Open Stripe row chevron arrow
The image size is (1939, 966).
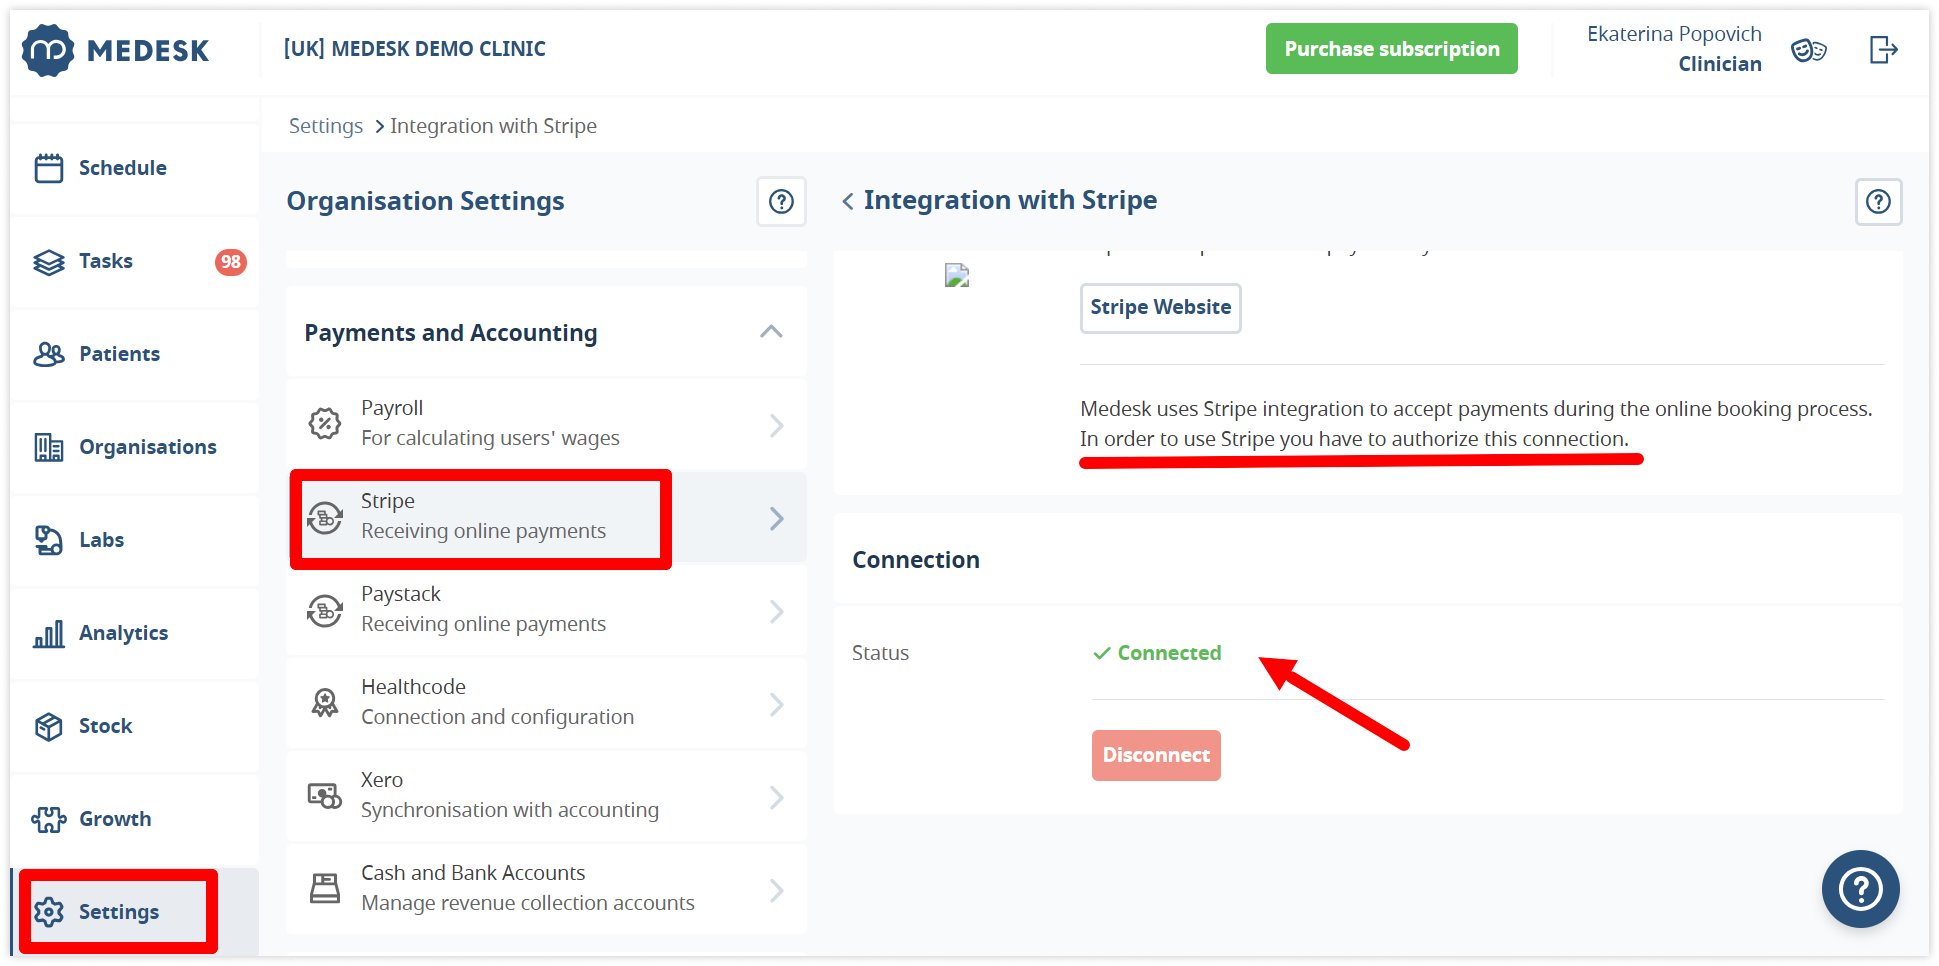point(777,518)
